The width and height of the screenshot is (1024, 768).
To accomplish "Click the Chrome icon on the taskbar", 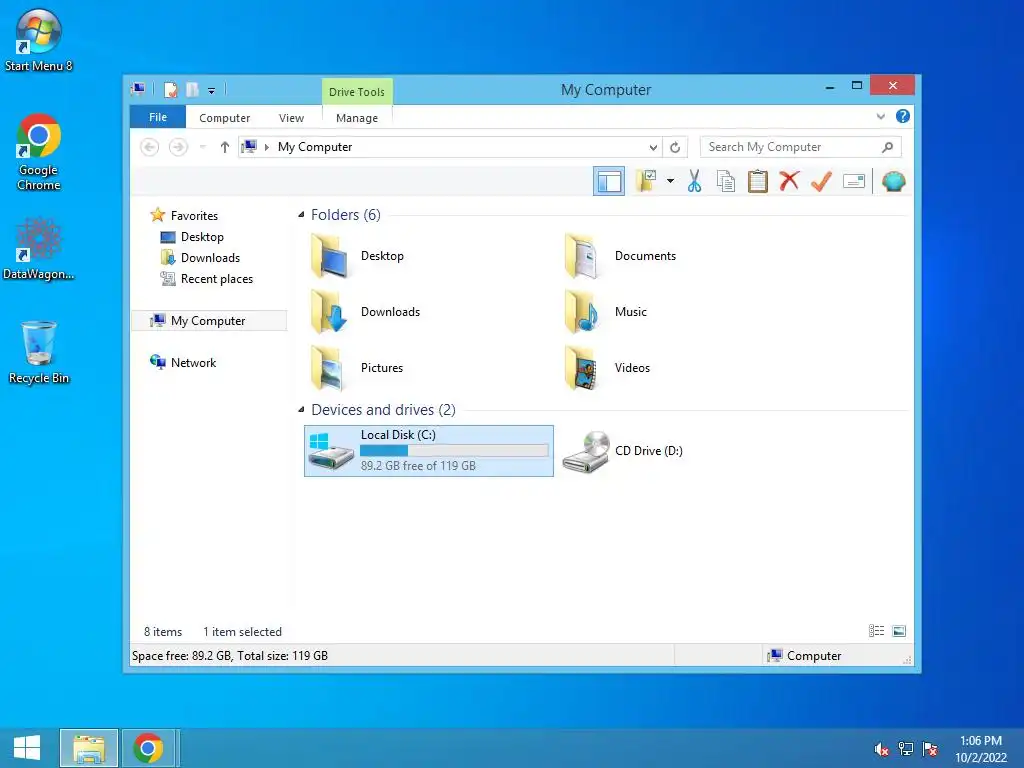I will click(148, 748).
